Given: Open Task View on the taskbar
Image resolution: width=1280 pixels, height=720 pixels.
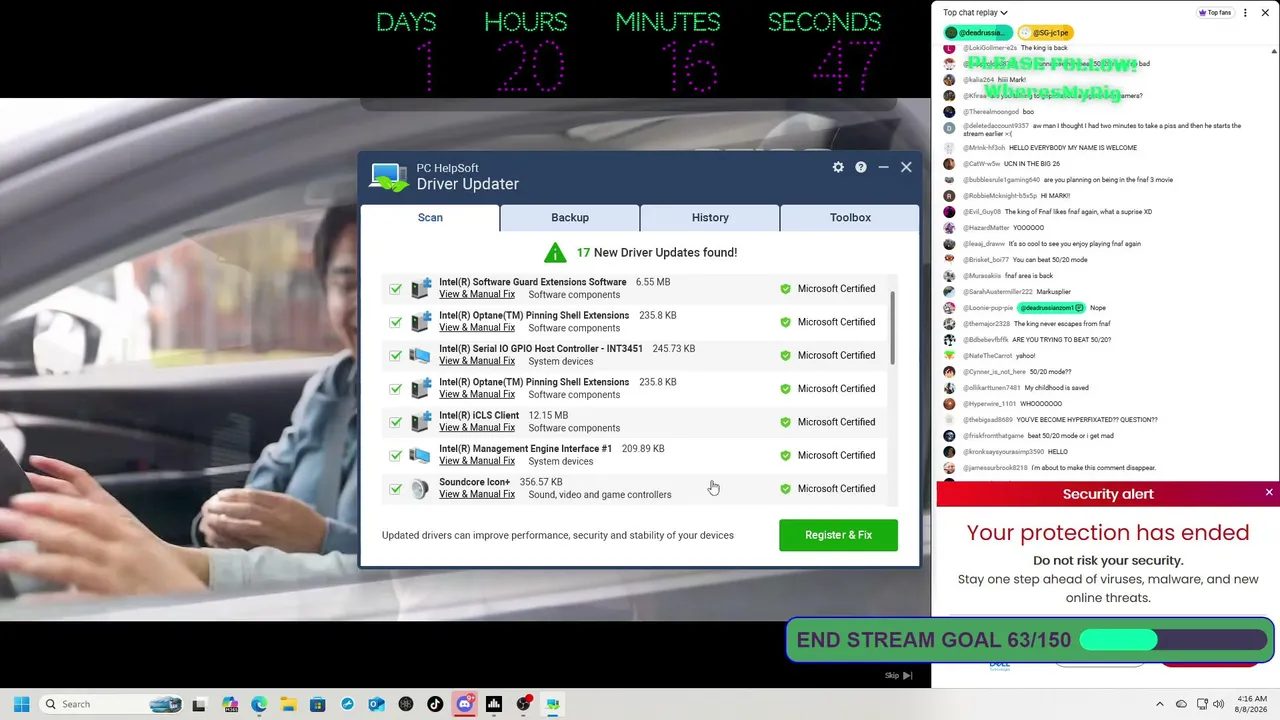Looking at the screenshot, I should 199,704.
